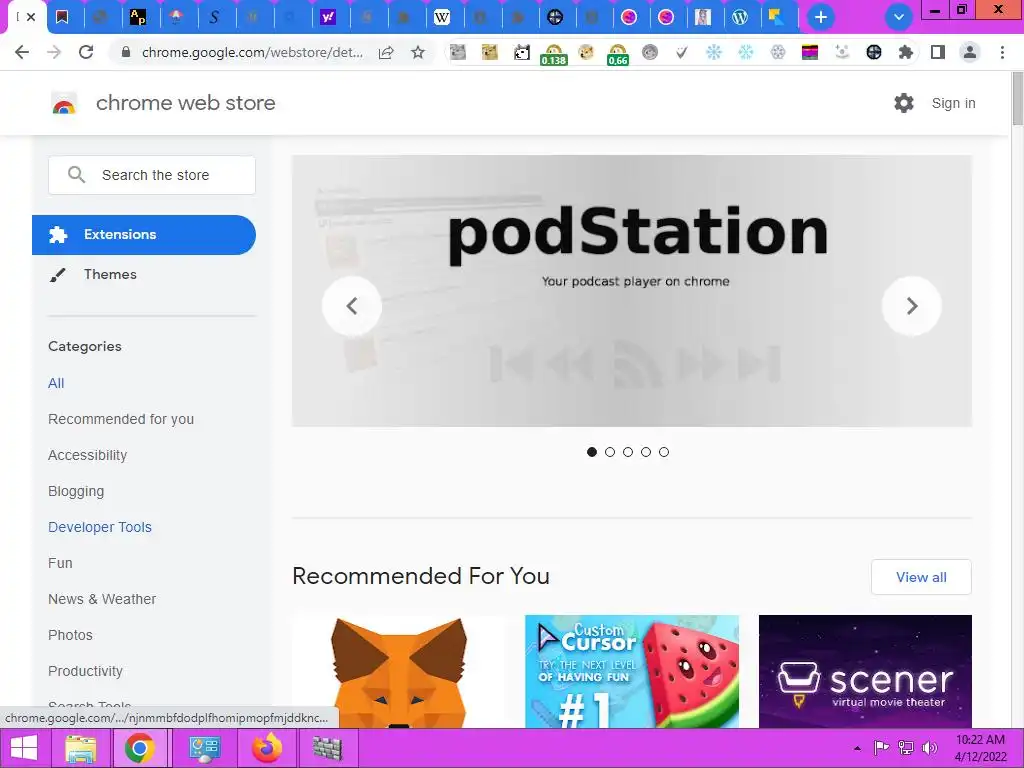Open the brick wall firewall taskbar icon

(x=327, y=748)
